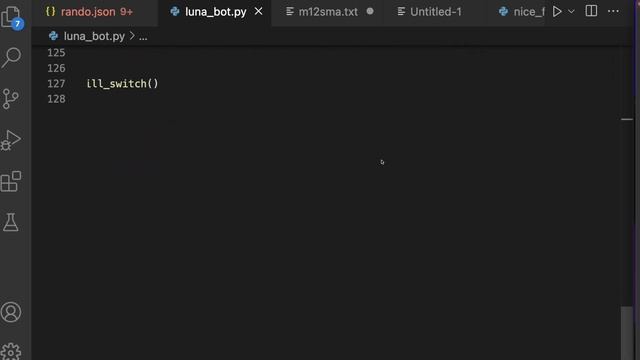Viewport: 640px width, 360px height.
Task: Open the Accounts menu icon
Action: pos(11,312)
